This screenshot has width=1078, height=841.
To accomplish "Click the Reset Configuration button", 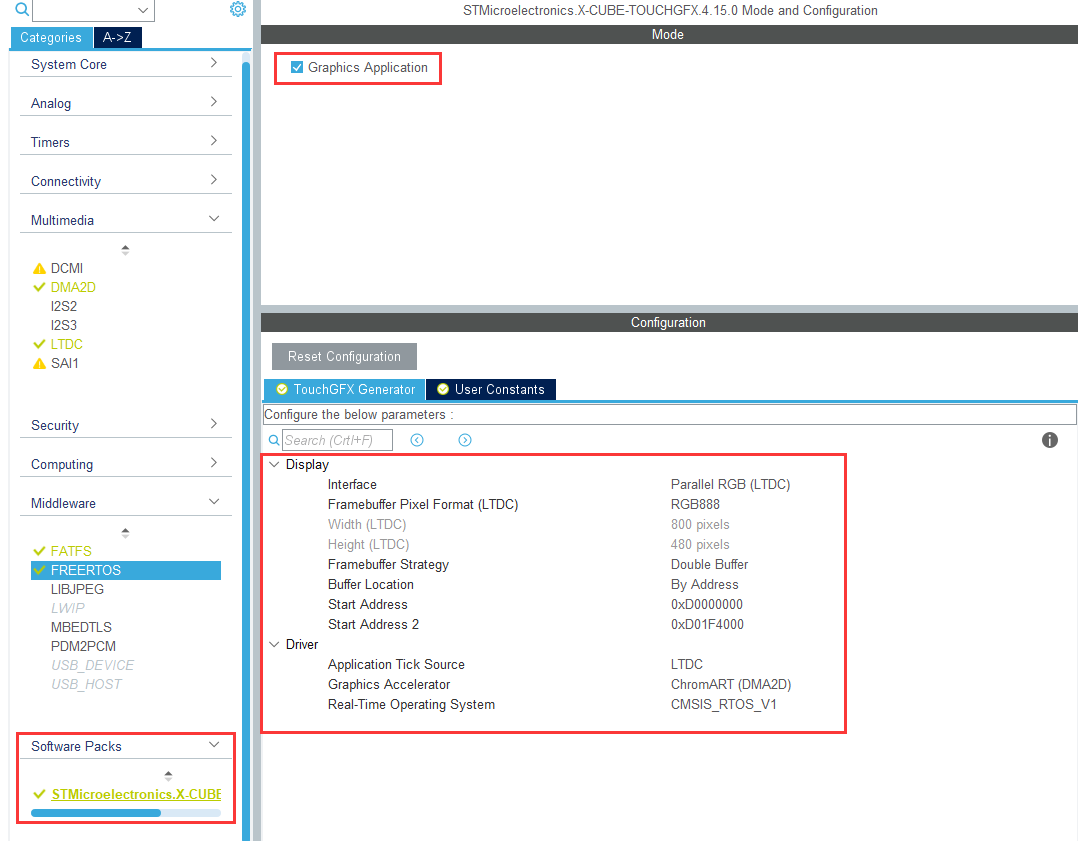I will (344, 356).
